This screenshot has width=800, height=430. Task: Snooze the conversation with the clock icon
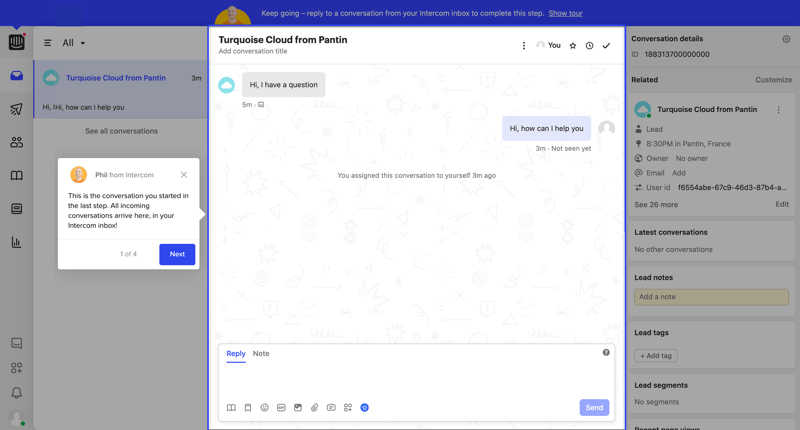click(x=589, y=45)
